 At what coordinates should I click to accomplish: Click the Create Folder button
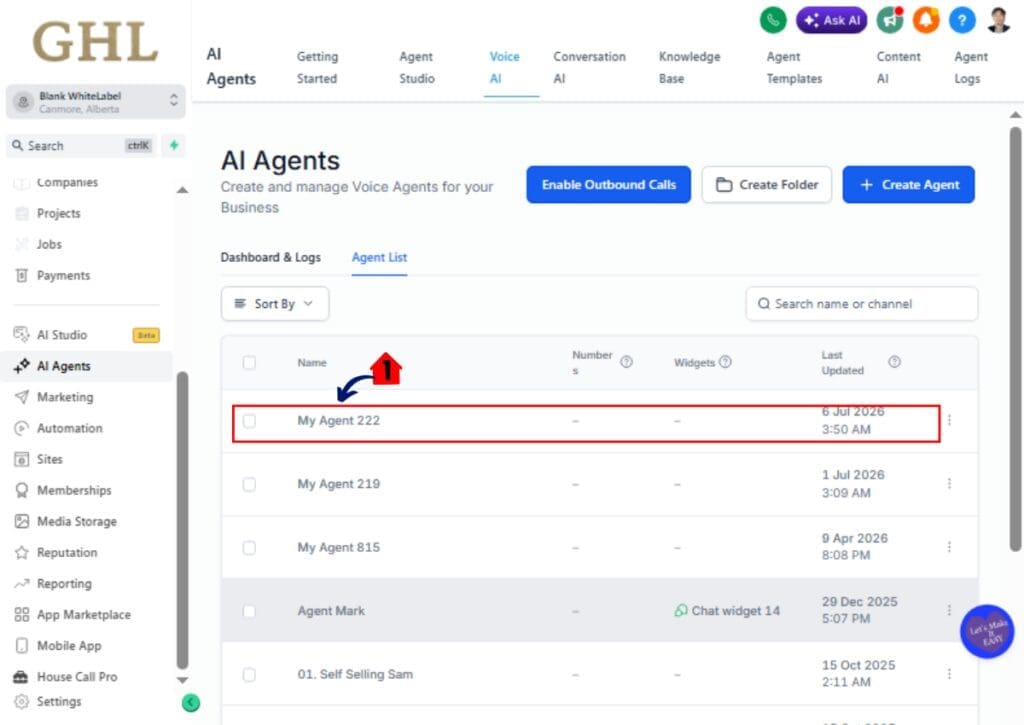[x=767, y=185]
